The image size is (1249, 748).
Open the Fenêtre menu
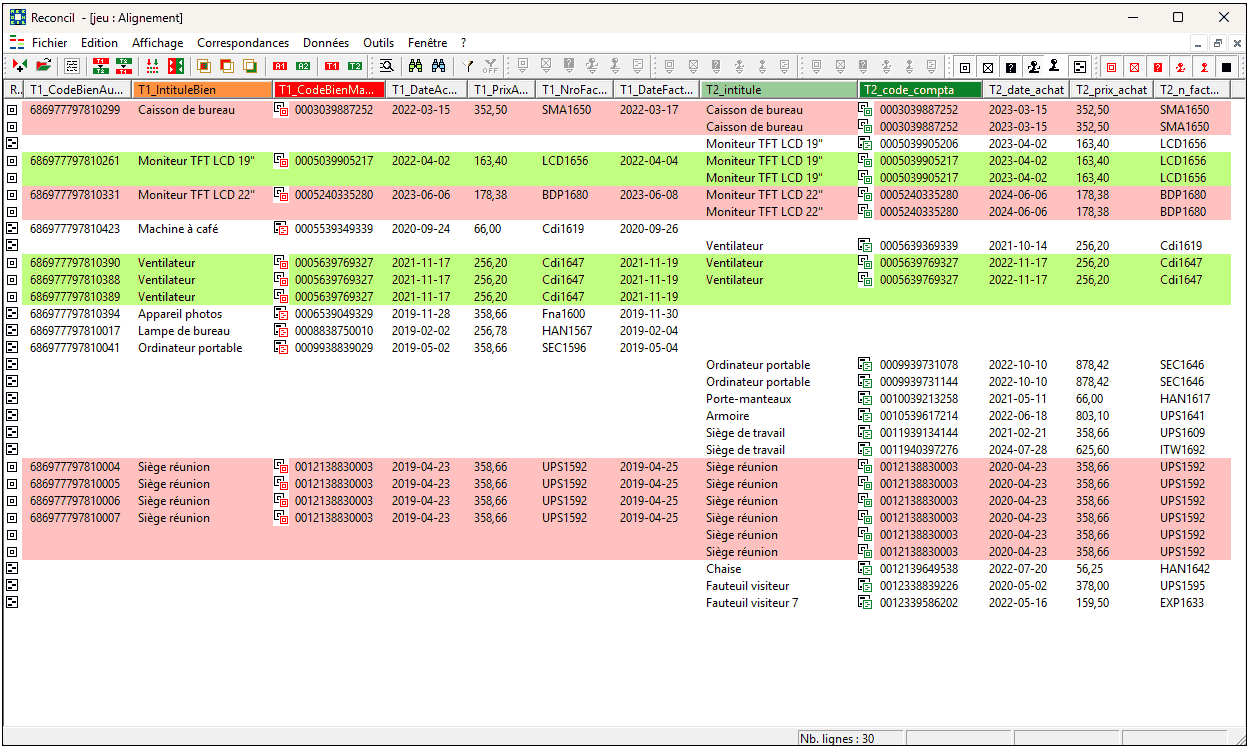click(428, 43)
